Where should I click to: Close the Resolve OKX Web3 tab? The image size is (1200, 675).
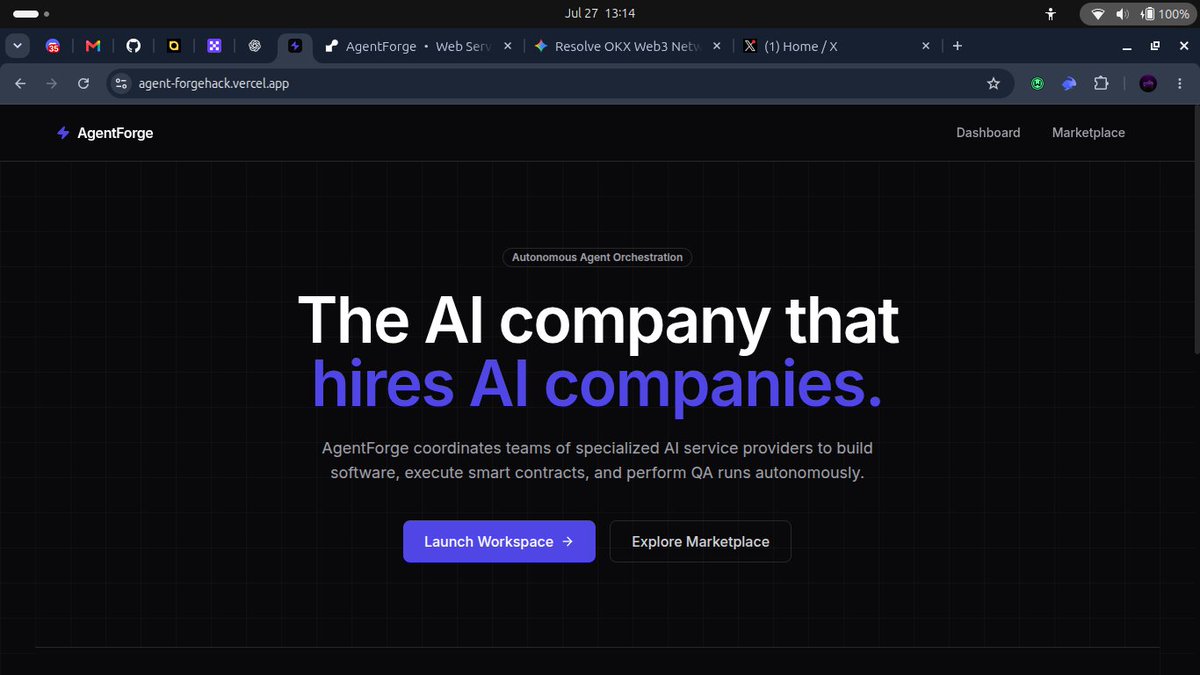click(x=717, y=46)
